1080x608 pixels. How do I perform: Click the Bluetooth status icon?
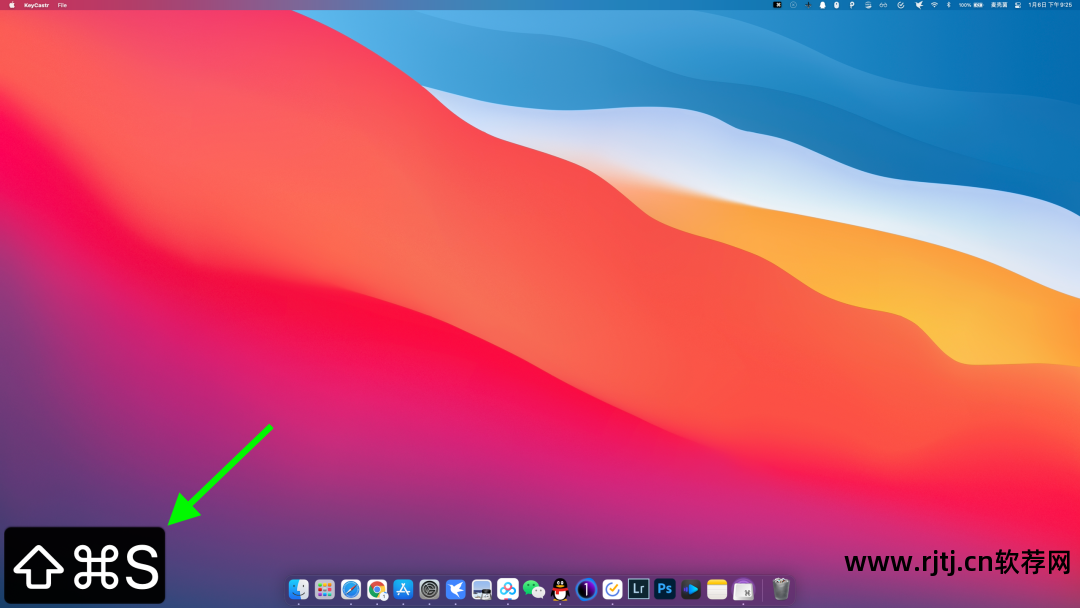pos(949,5)
